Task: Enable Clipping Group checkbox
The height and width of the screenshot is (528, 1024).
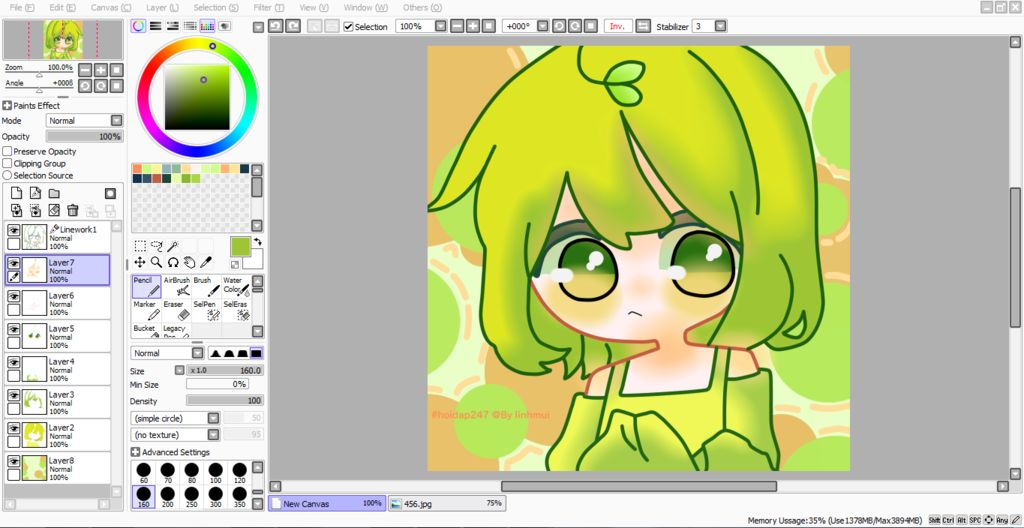Action: click(7, 163)
